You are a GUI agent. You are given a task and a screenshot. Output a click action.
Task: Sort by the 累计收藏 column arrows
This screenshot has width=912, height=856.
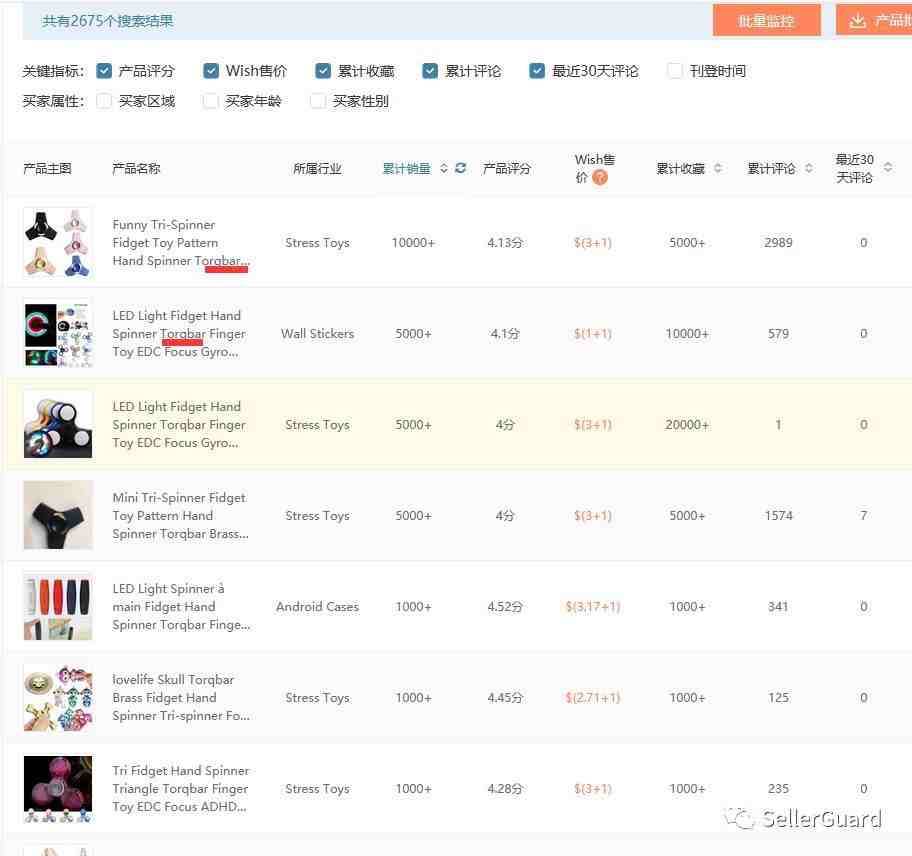click(718, 168)
